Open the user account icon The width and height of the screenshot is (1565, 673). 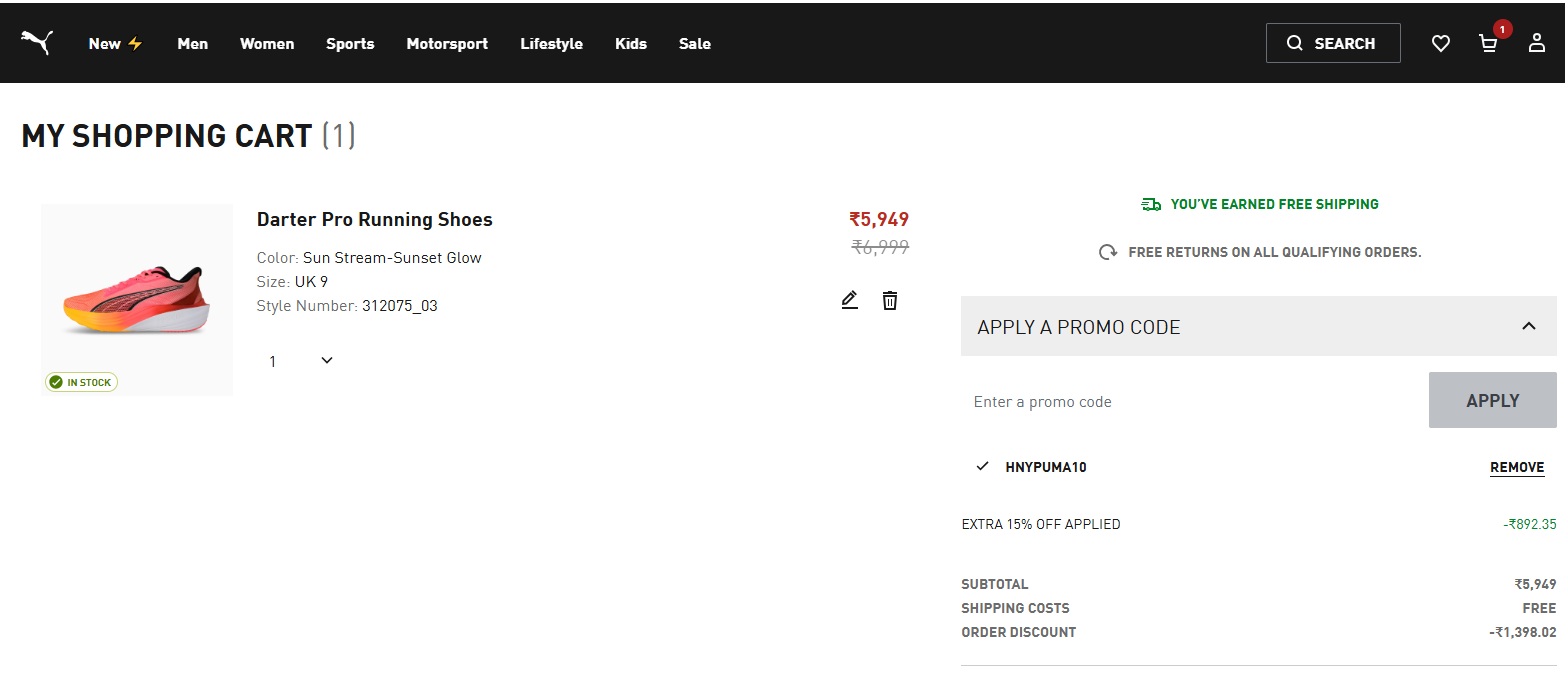1537,44
